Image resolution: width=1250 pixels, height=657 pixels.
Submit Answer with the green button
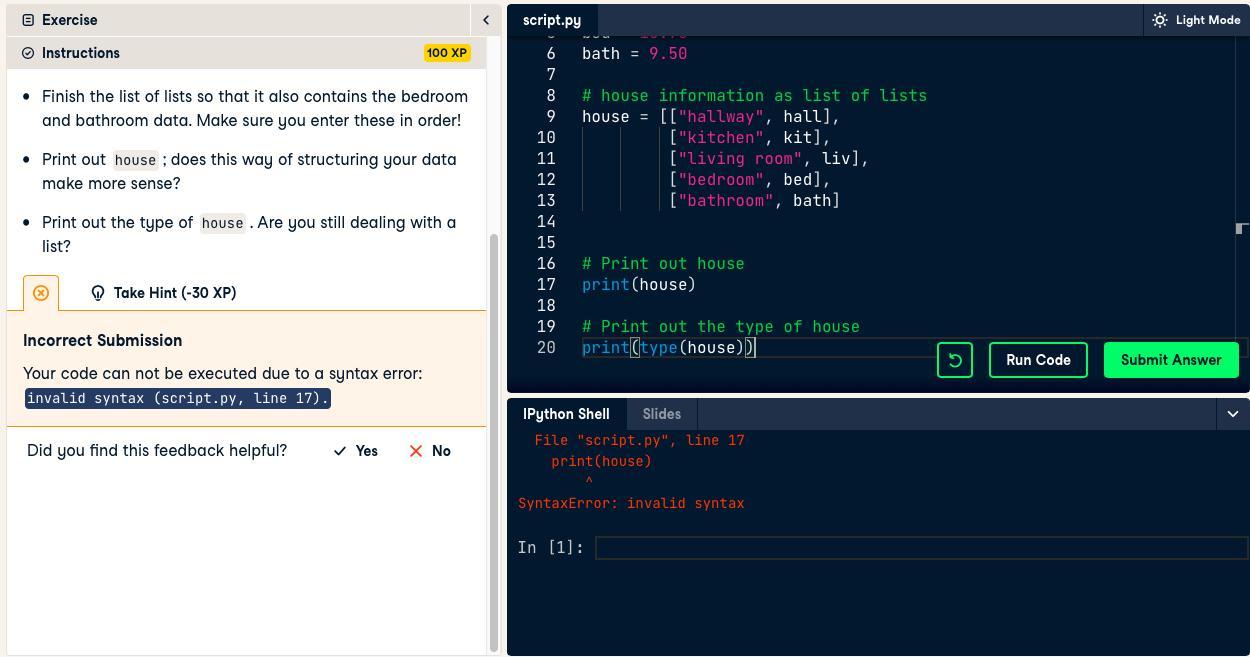pyautogui.click(x=1171, y=360)
